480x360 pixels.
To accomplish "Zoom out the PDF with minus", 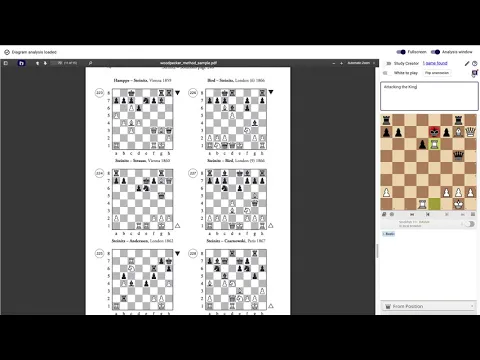I will point(334,63).
